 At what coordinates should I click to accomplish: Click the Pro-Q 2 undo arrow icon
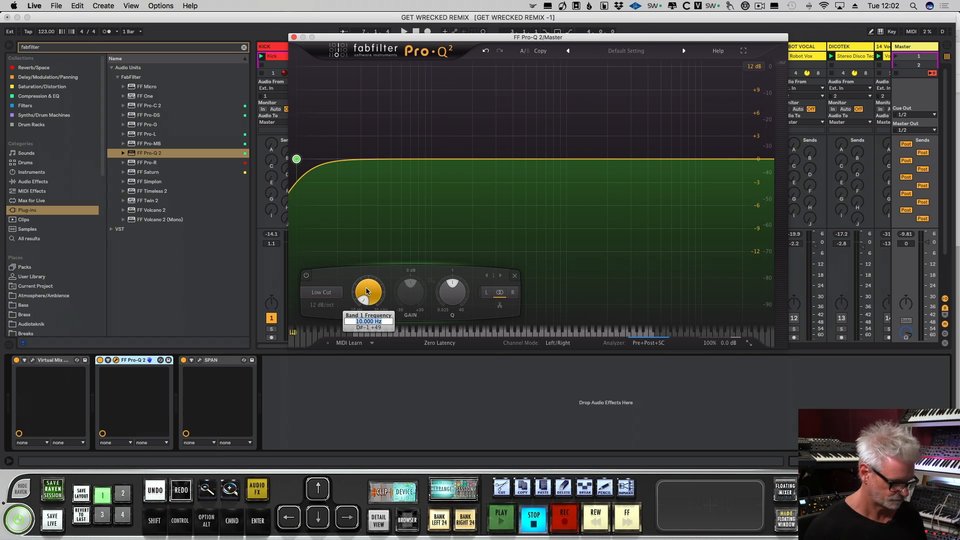(486, 51)
